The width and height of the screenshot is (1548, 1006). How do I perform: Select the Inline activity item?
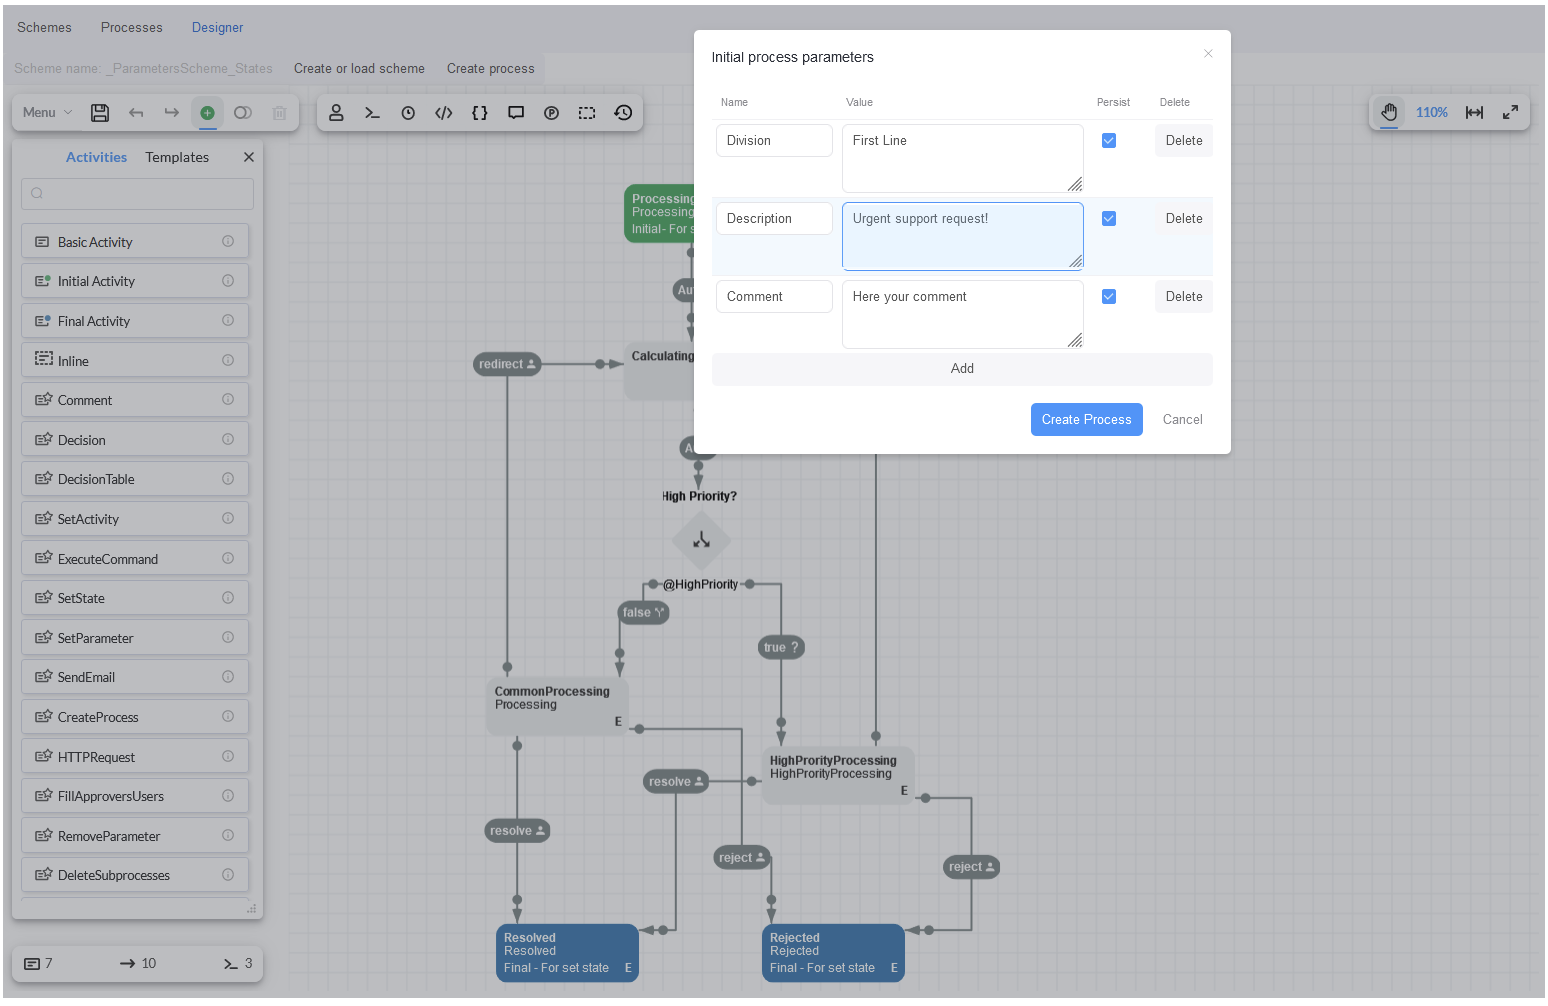click(x=135, y=361)
